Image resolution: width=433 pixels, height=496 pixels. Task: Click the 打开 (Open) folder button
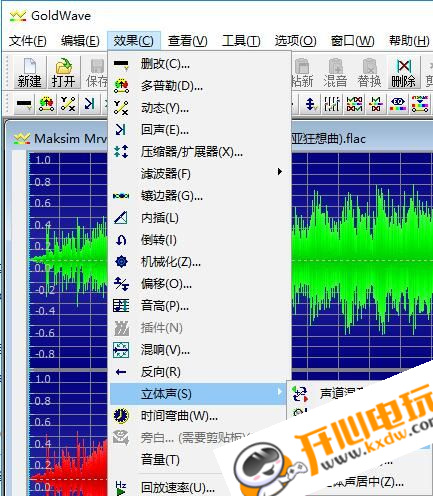click(x=63, y=72)
